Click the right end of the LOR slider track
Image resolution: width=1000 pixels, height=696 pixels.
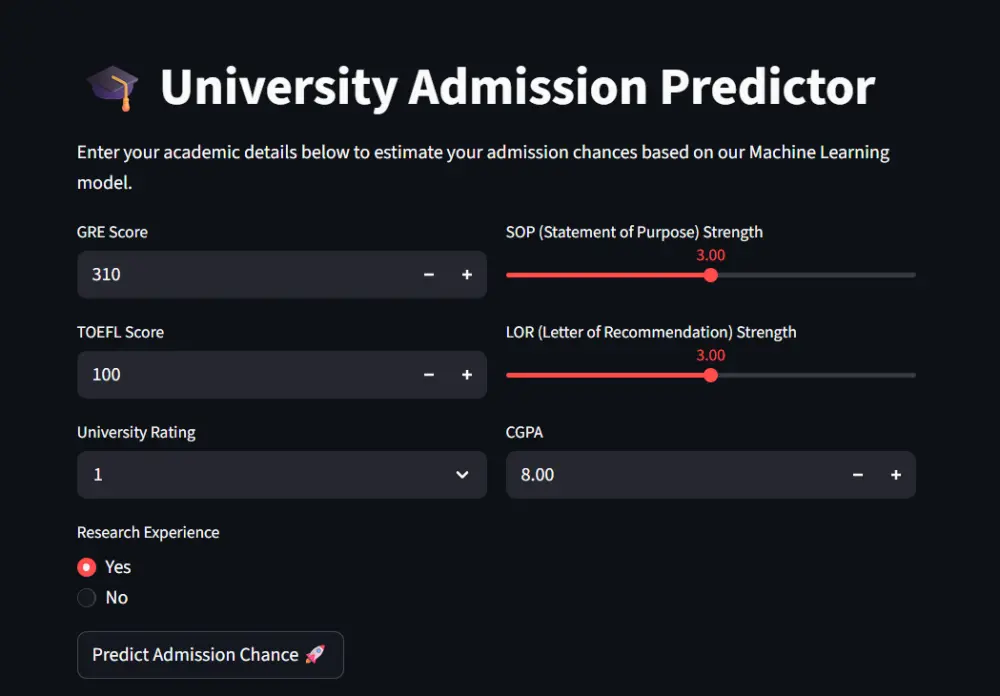coord(913,375)
